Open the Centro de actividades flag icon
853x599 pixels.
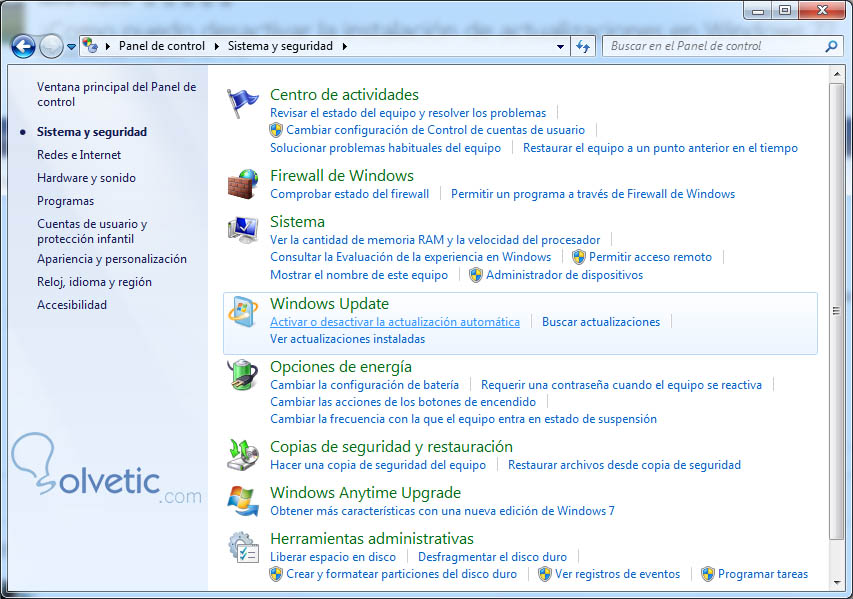pos(242,103)
